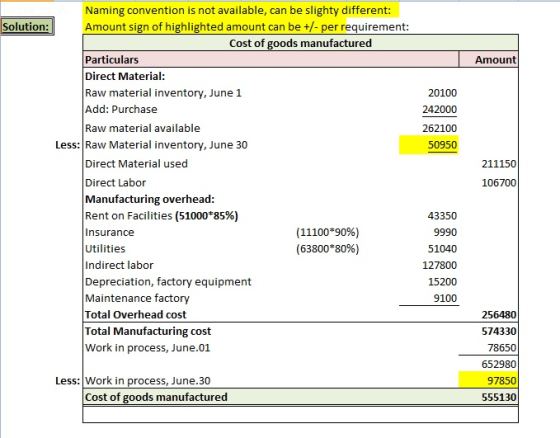Select 'Raw material inventory, June 1' cell
Image resolution: width=560 pixels, height=438 pixels.
pyautogui.click(x=163, y=93)
